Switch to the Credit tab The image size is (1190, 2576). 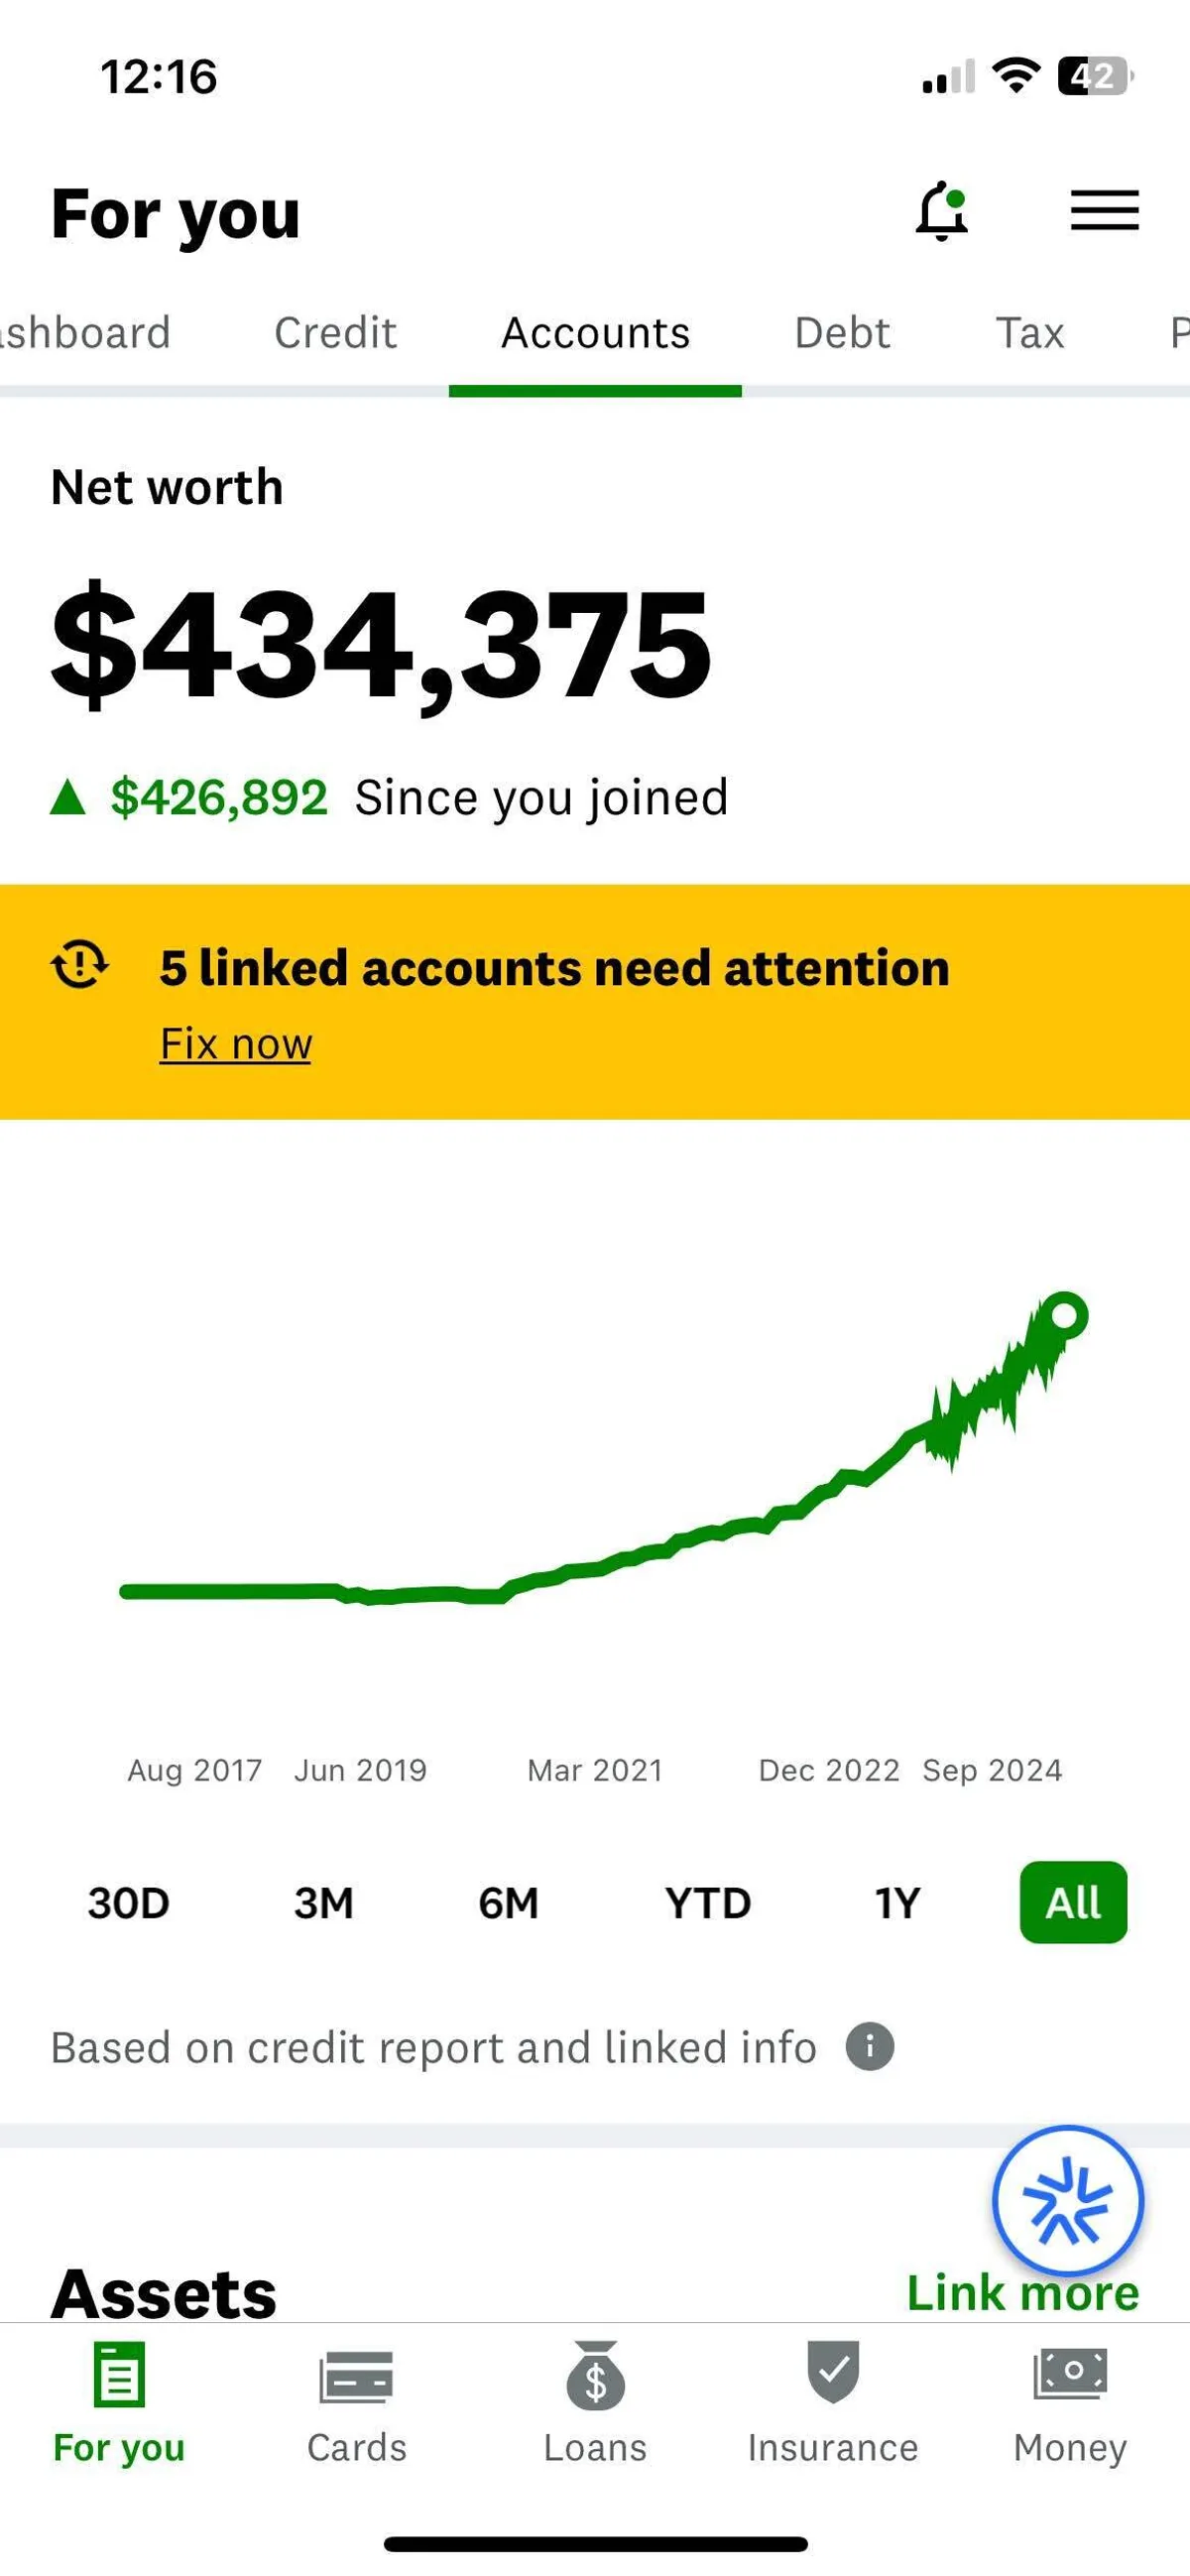pyautogui.click(x=336, y=333)
